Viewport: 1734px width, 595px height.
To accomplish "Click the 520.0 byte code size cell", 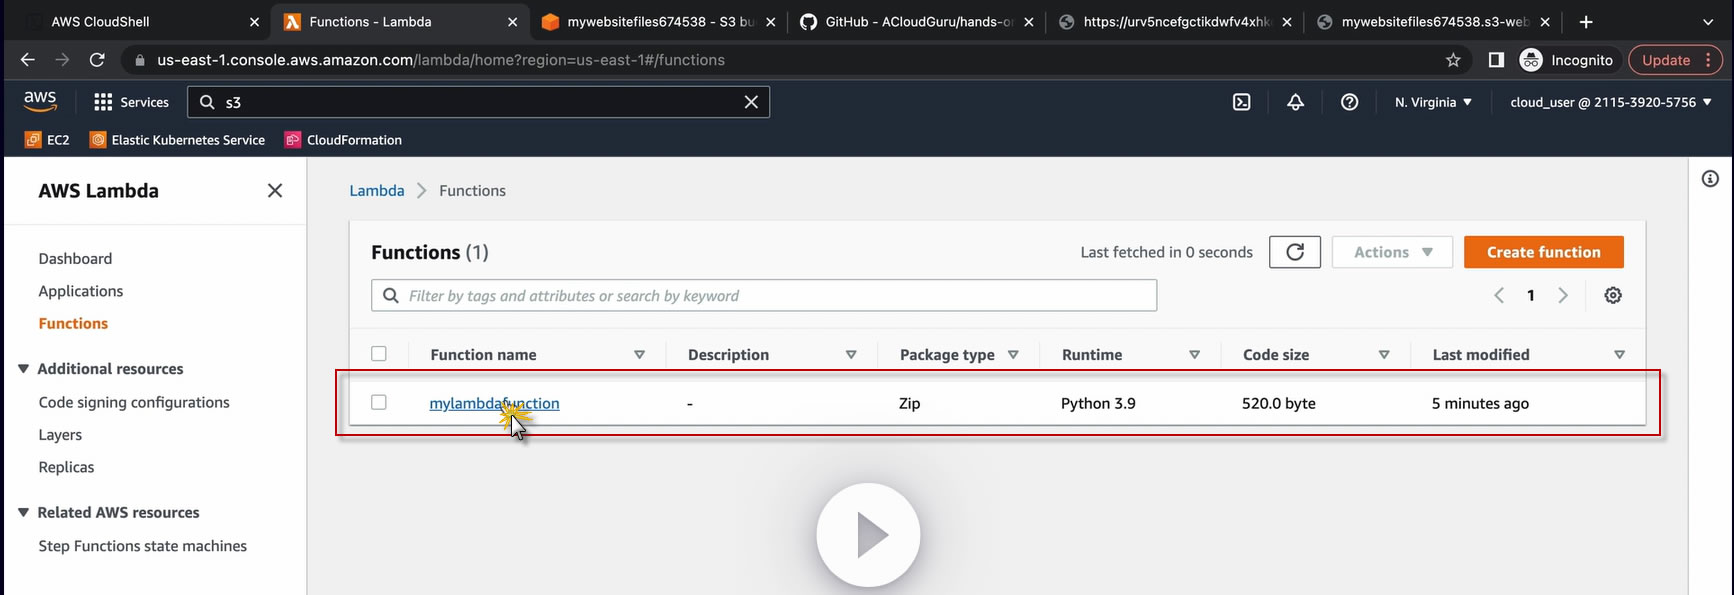I will click(x=1279, y=403).
